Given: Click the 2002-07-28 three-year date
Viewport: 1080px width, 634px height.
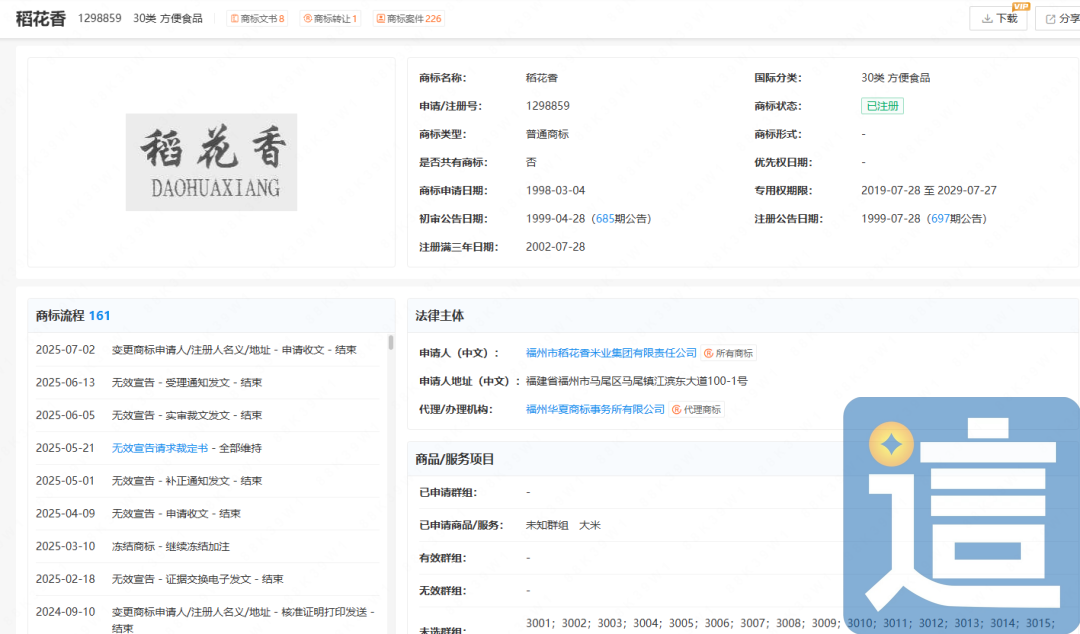Looking at the screenshot, I should tap(555, 247).
